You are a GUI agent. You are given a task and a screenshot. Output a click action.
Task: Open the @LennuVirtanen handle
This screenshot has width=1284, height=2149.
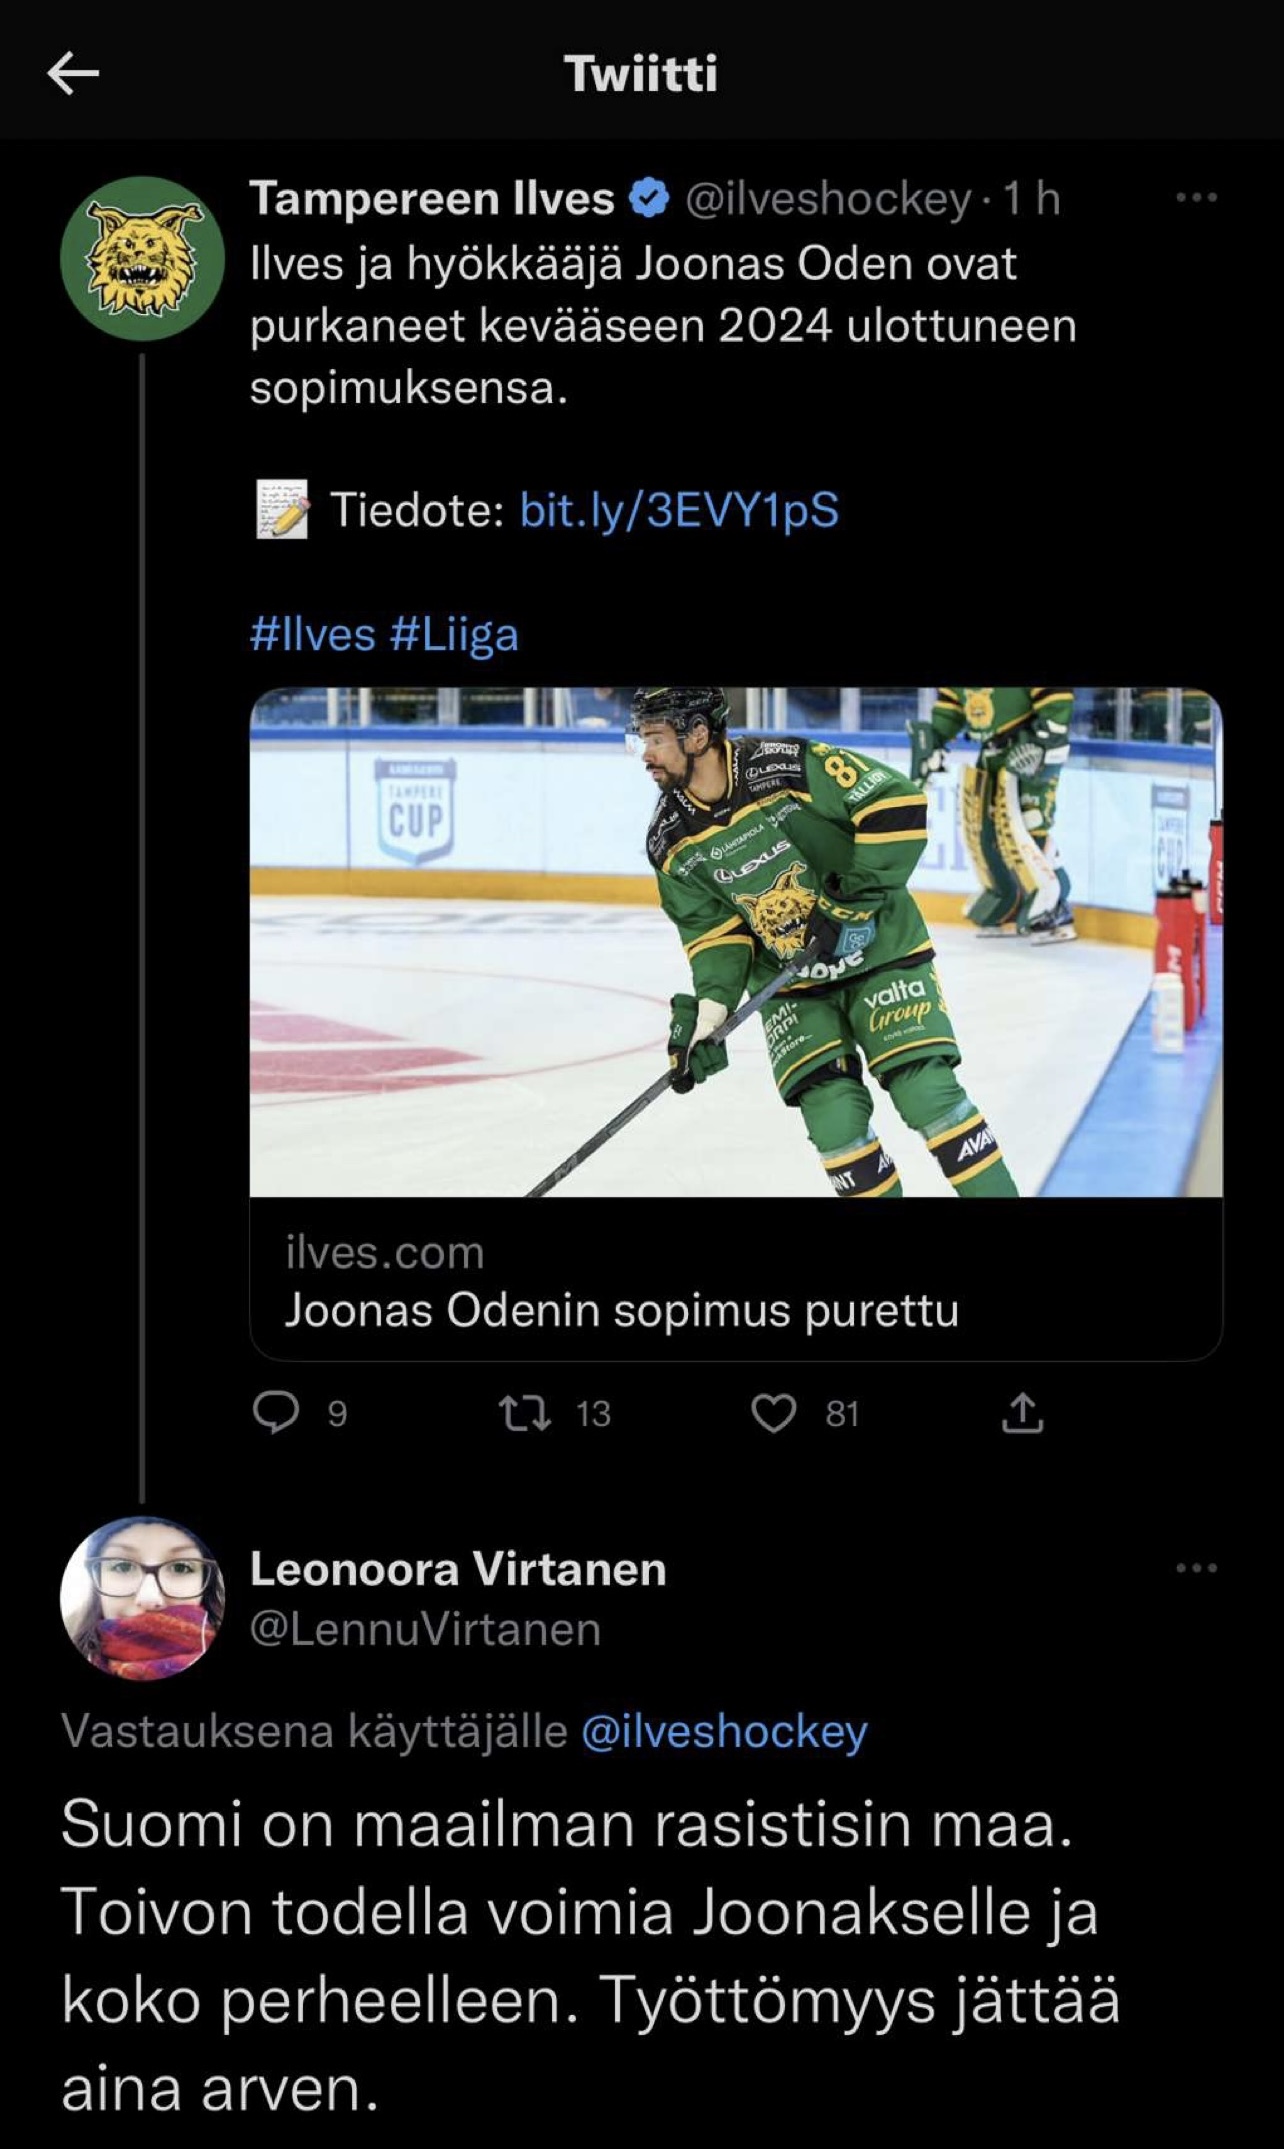(x=425, y=1629)
